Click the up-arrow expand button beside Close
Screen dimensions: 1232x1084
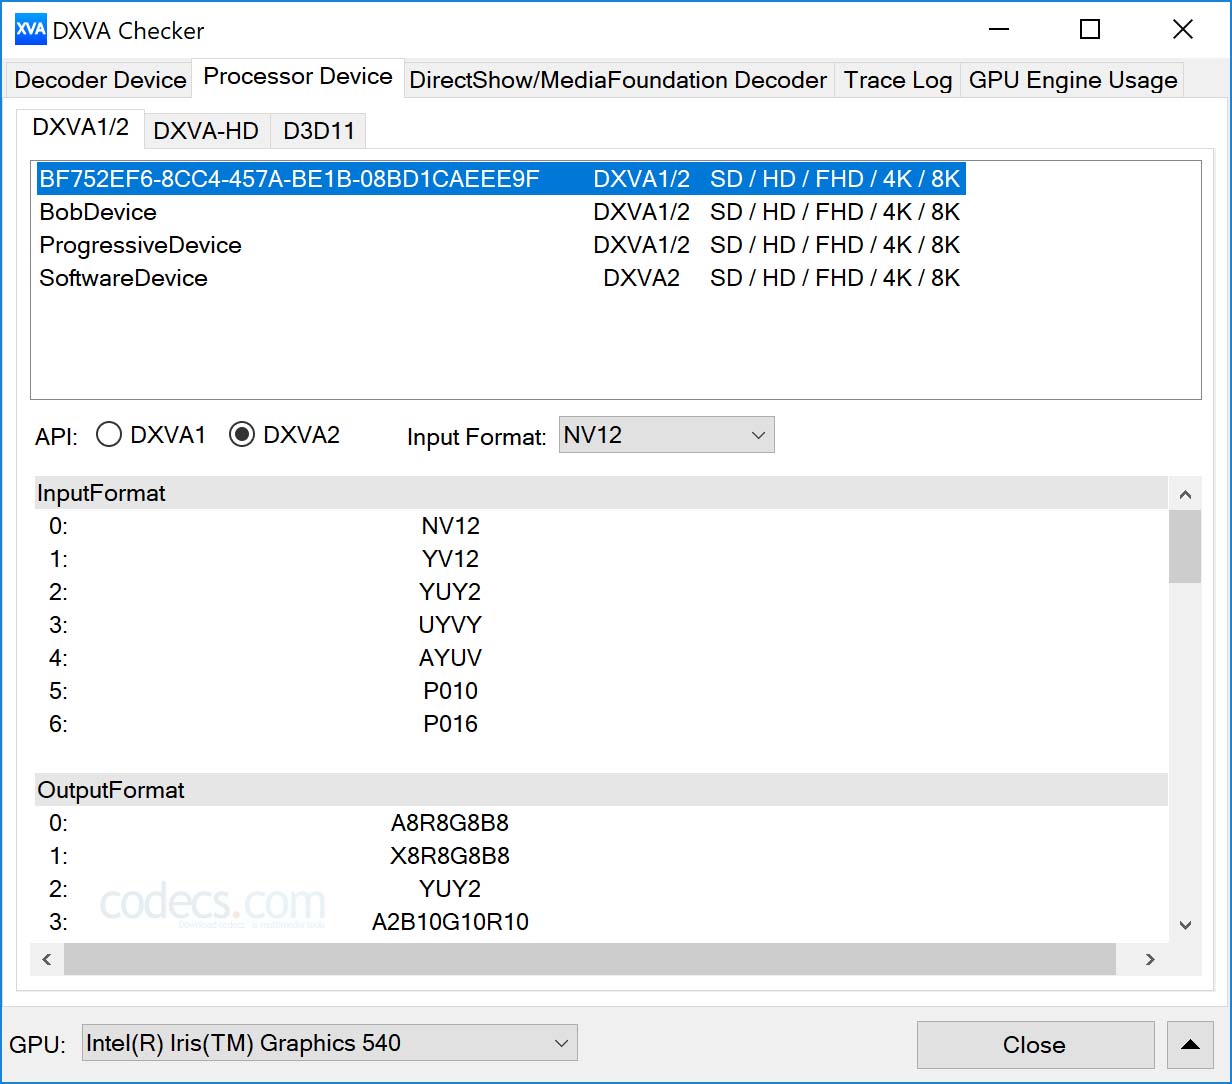[1190, 1045]
